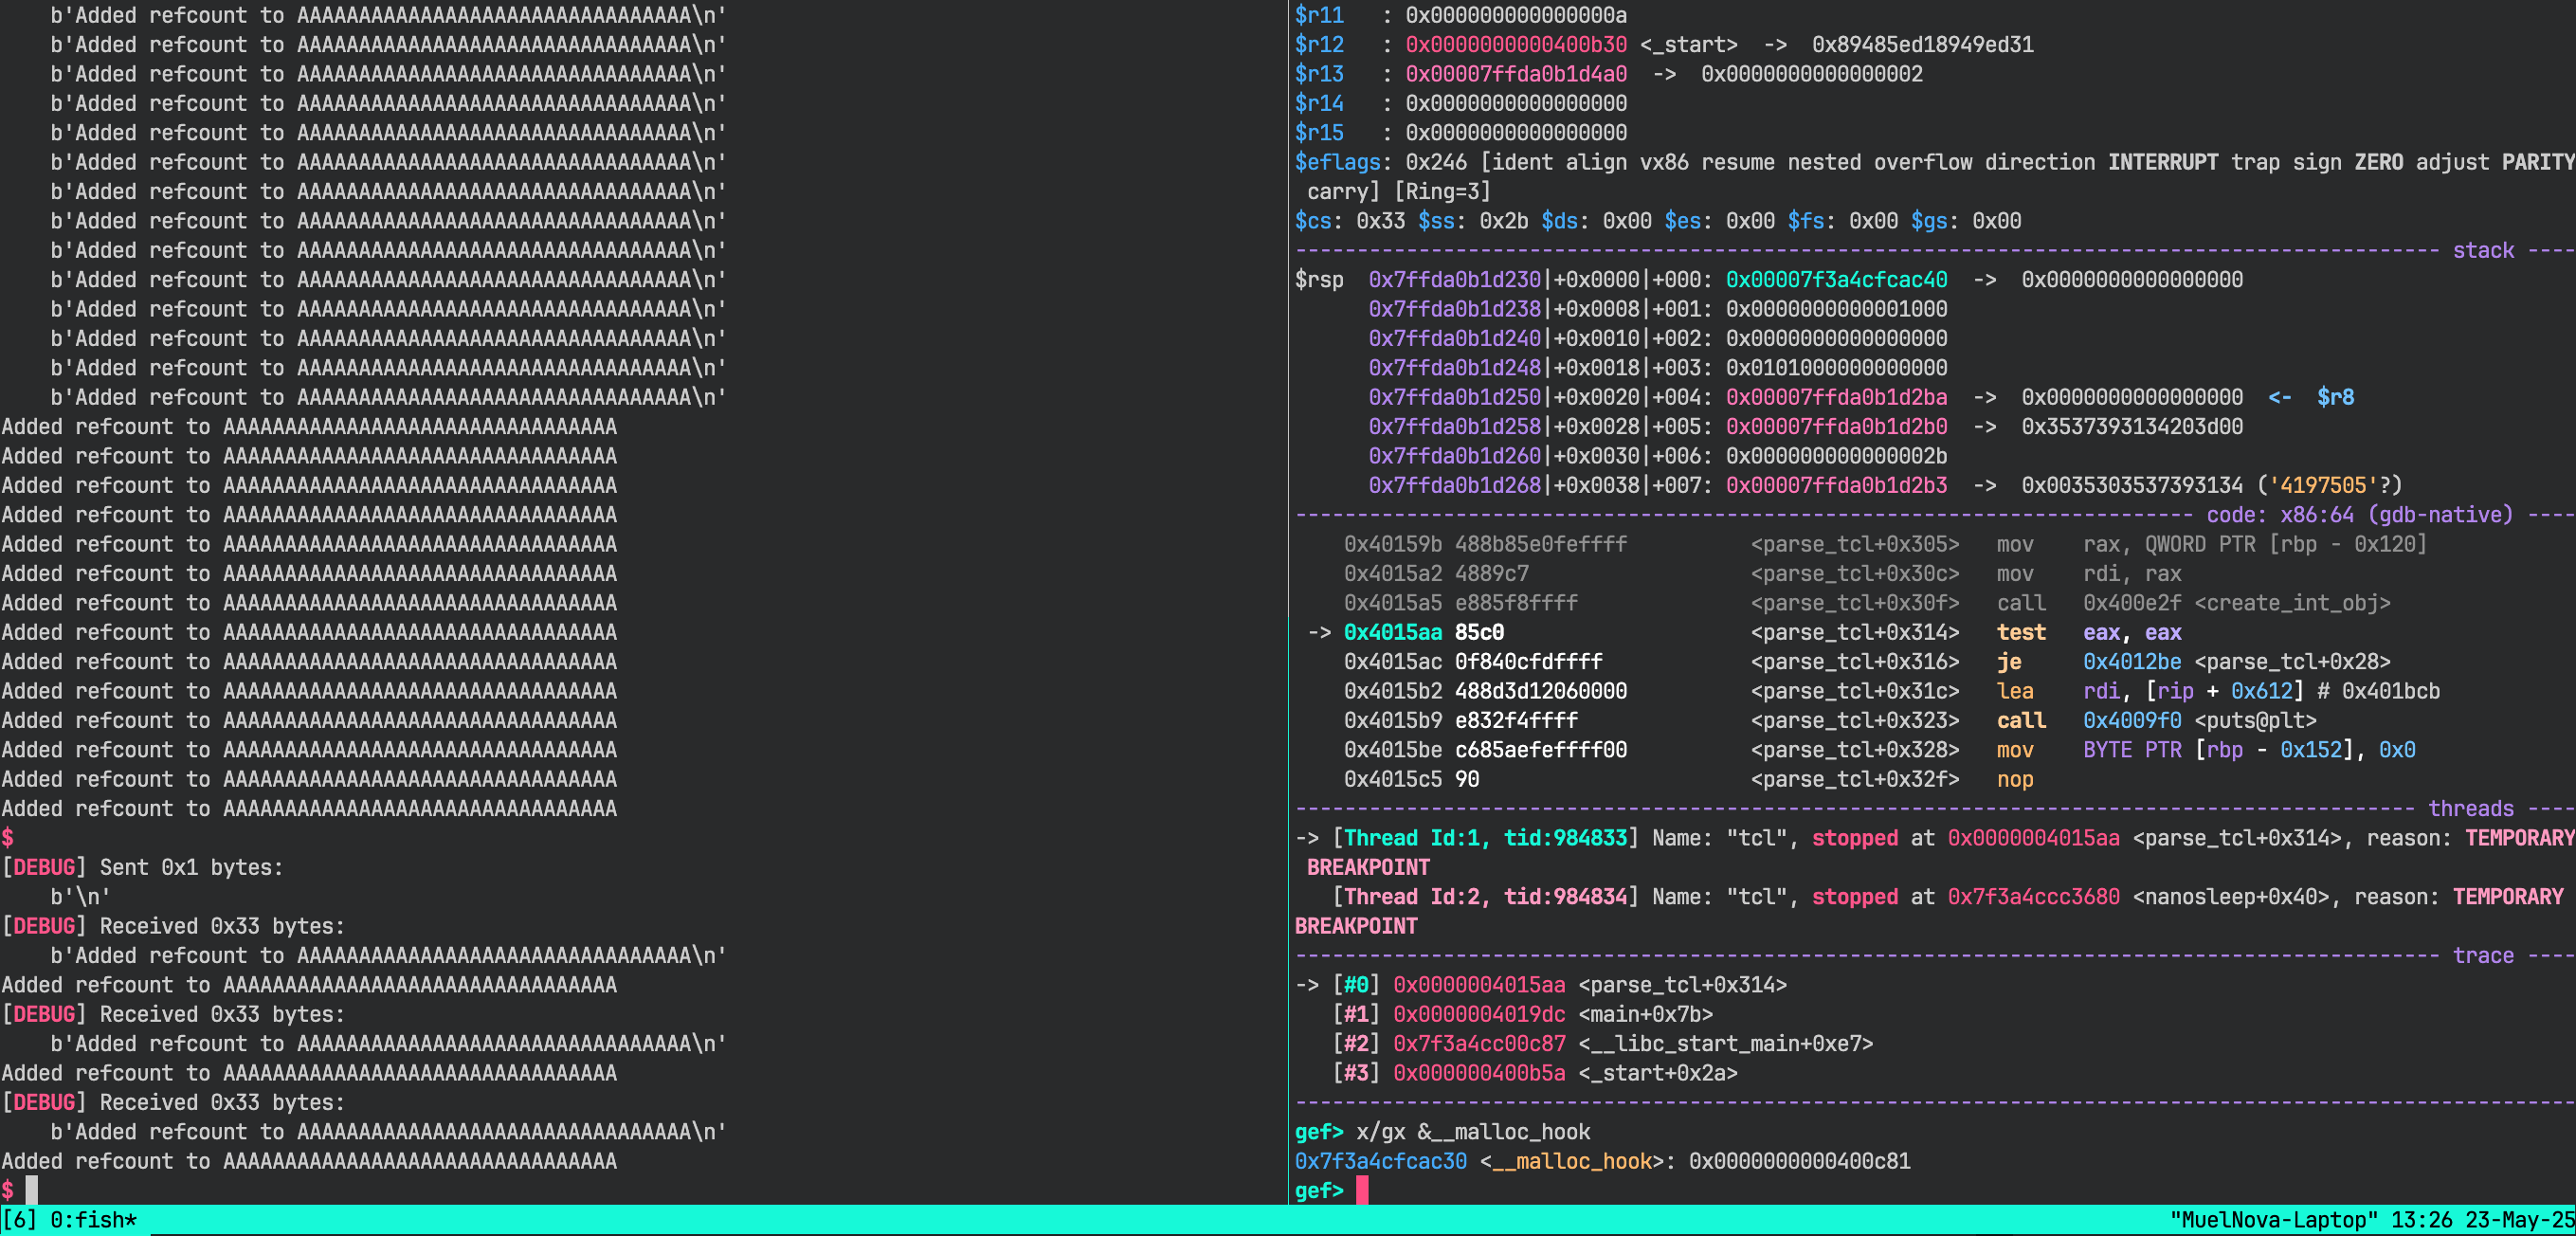Click the 'x/gx &__malloc_hook' command
The height and width of the screenshot is (1236, 2576).
1473,1132
